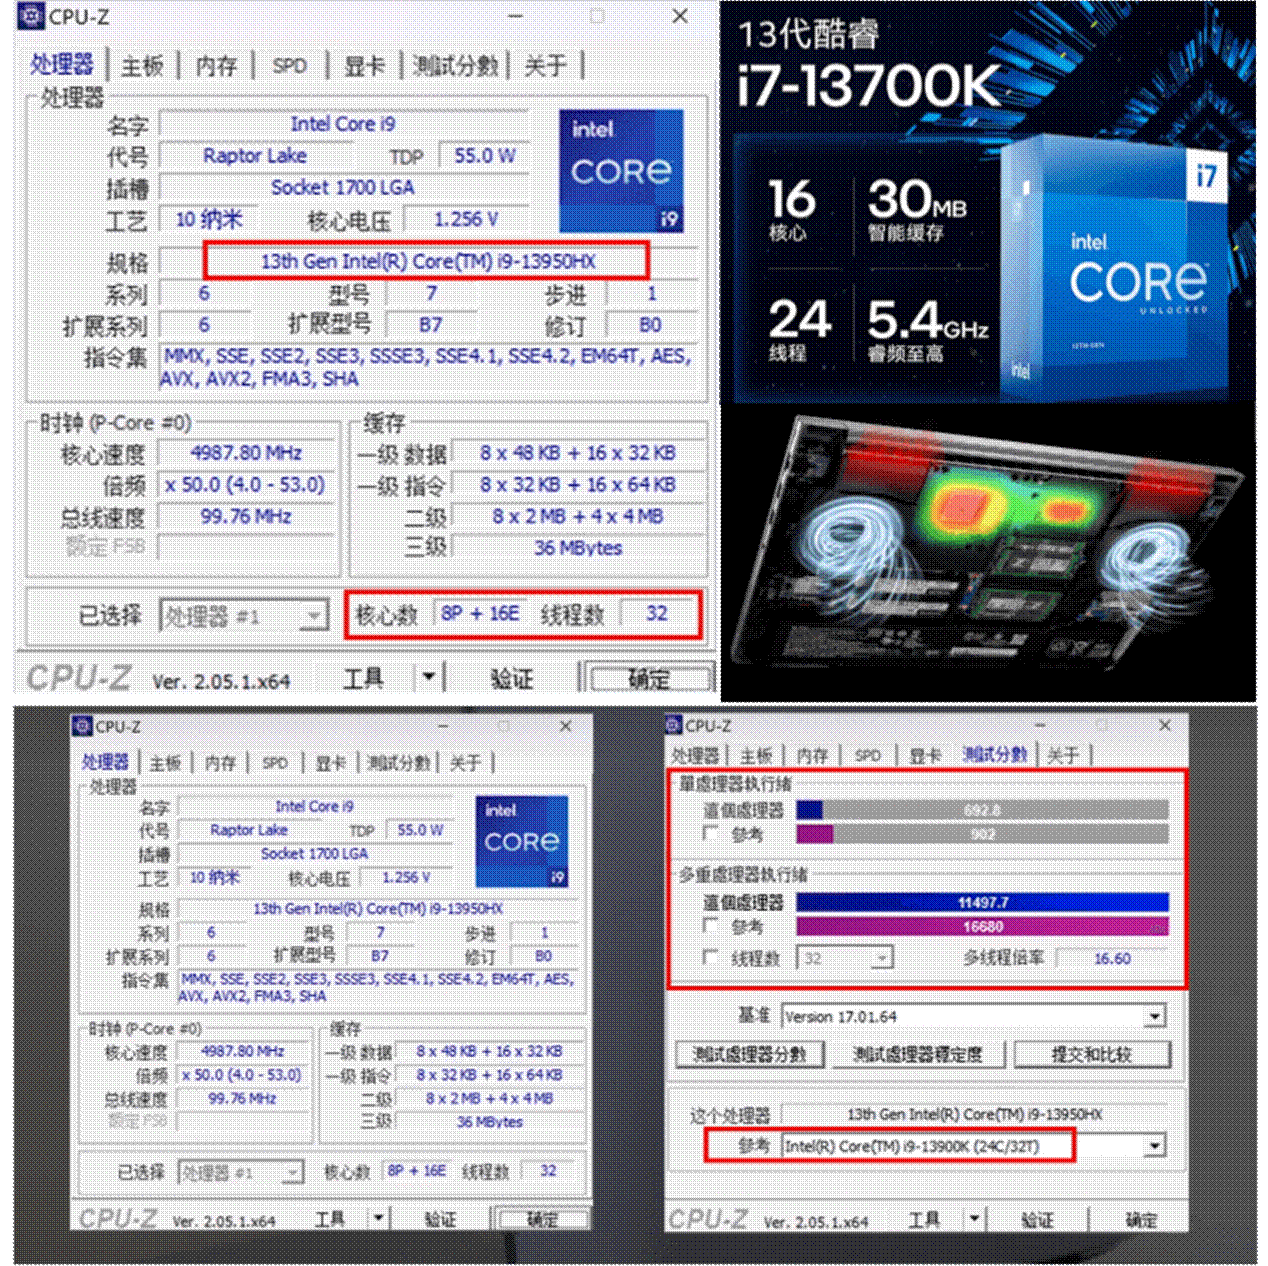Screen dimensions: 1268x1266
Task: Select 关于 tab in top CPU-Z window
Action: point(545,66)
